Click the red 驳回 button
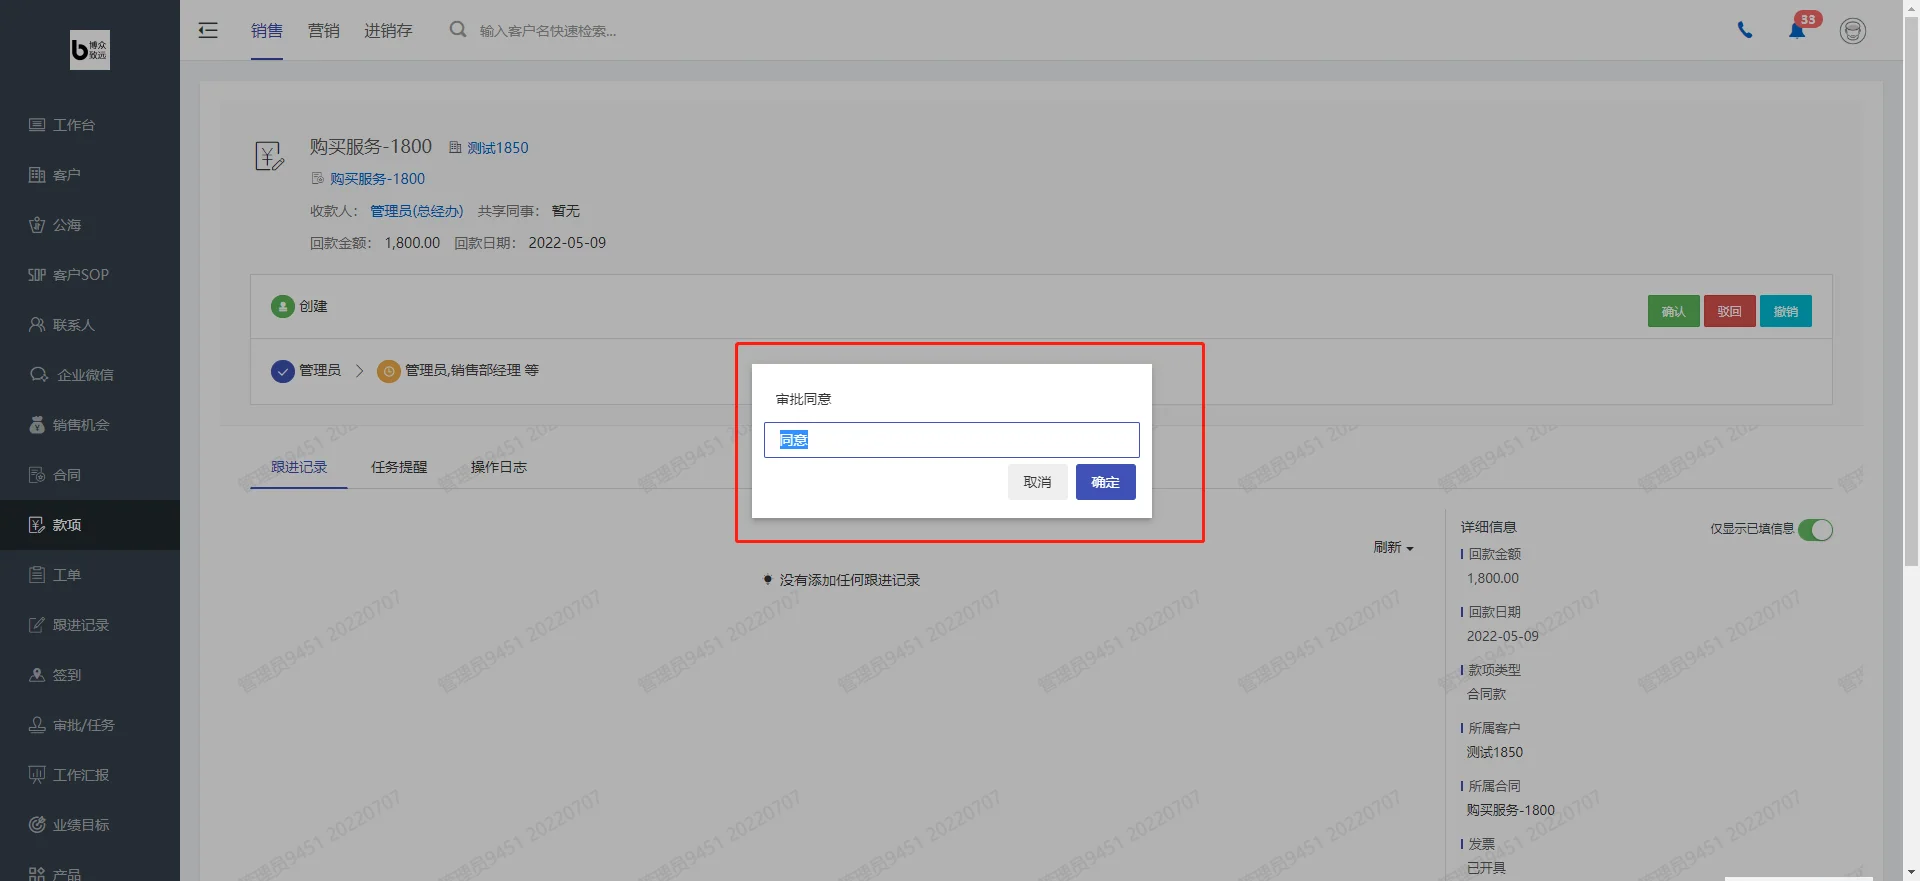1920x881 pixels. (1730, 311)
